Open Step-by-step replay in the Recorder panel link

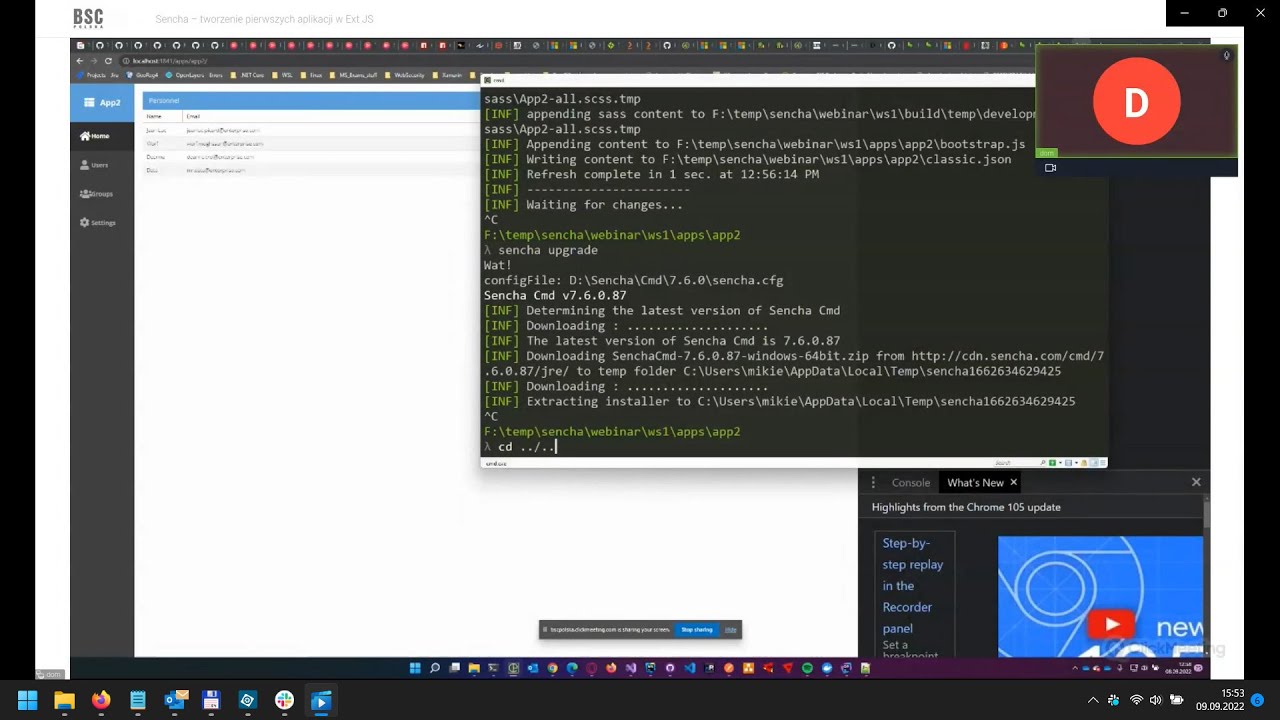(x=913, y=586)
